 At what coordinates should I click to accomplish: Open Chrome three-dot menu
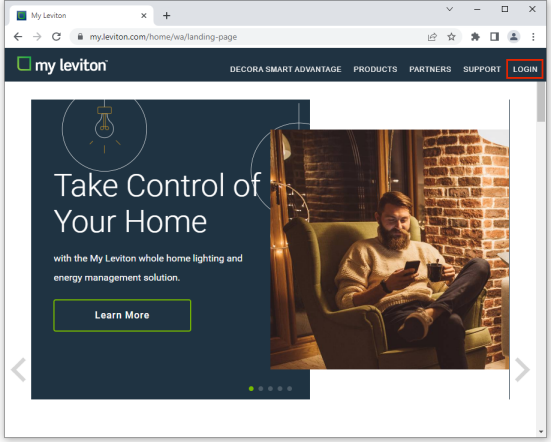point(533,37)
